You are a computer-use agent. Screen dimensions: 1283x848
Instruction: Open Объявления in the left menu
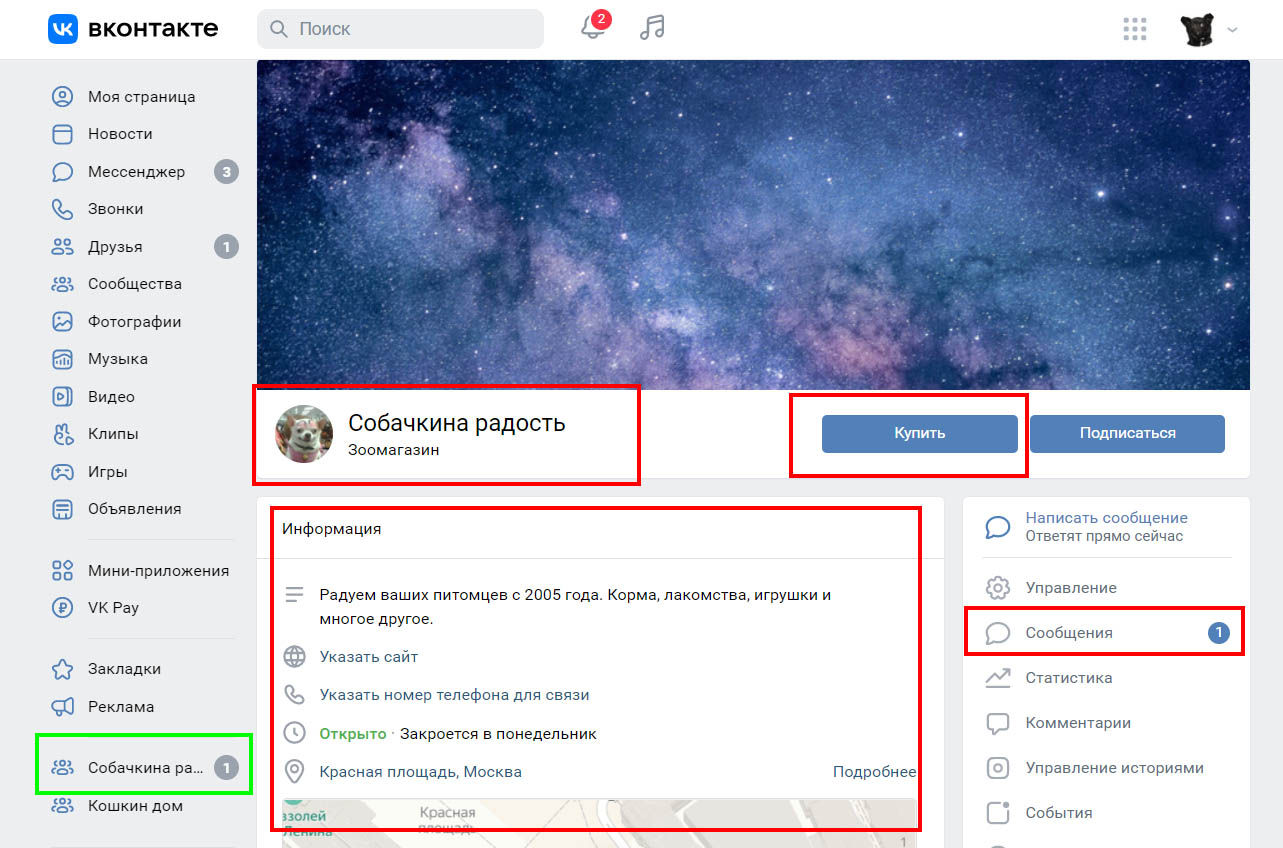[x=135, y=509]
